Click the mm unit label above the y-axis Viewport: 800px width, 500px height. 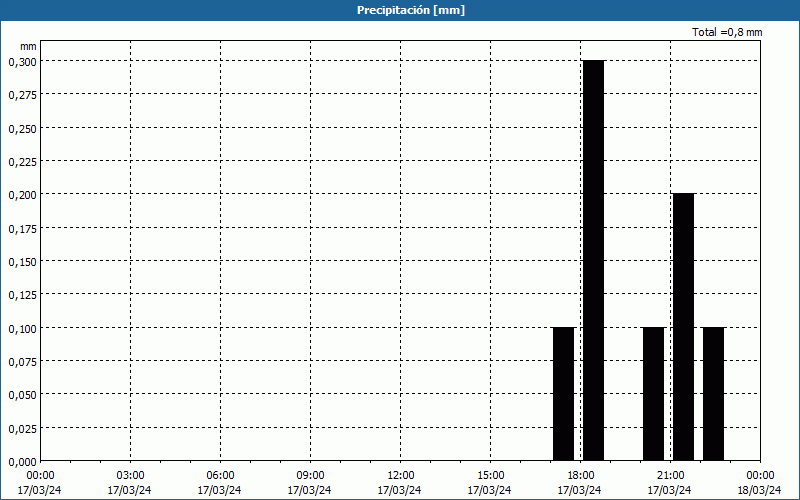28,46
